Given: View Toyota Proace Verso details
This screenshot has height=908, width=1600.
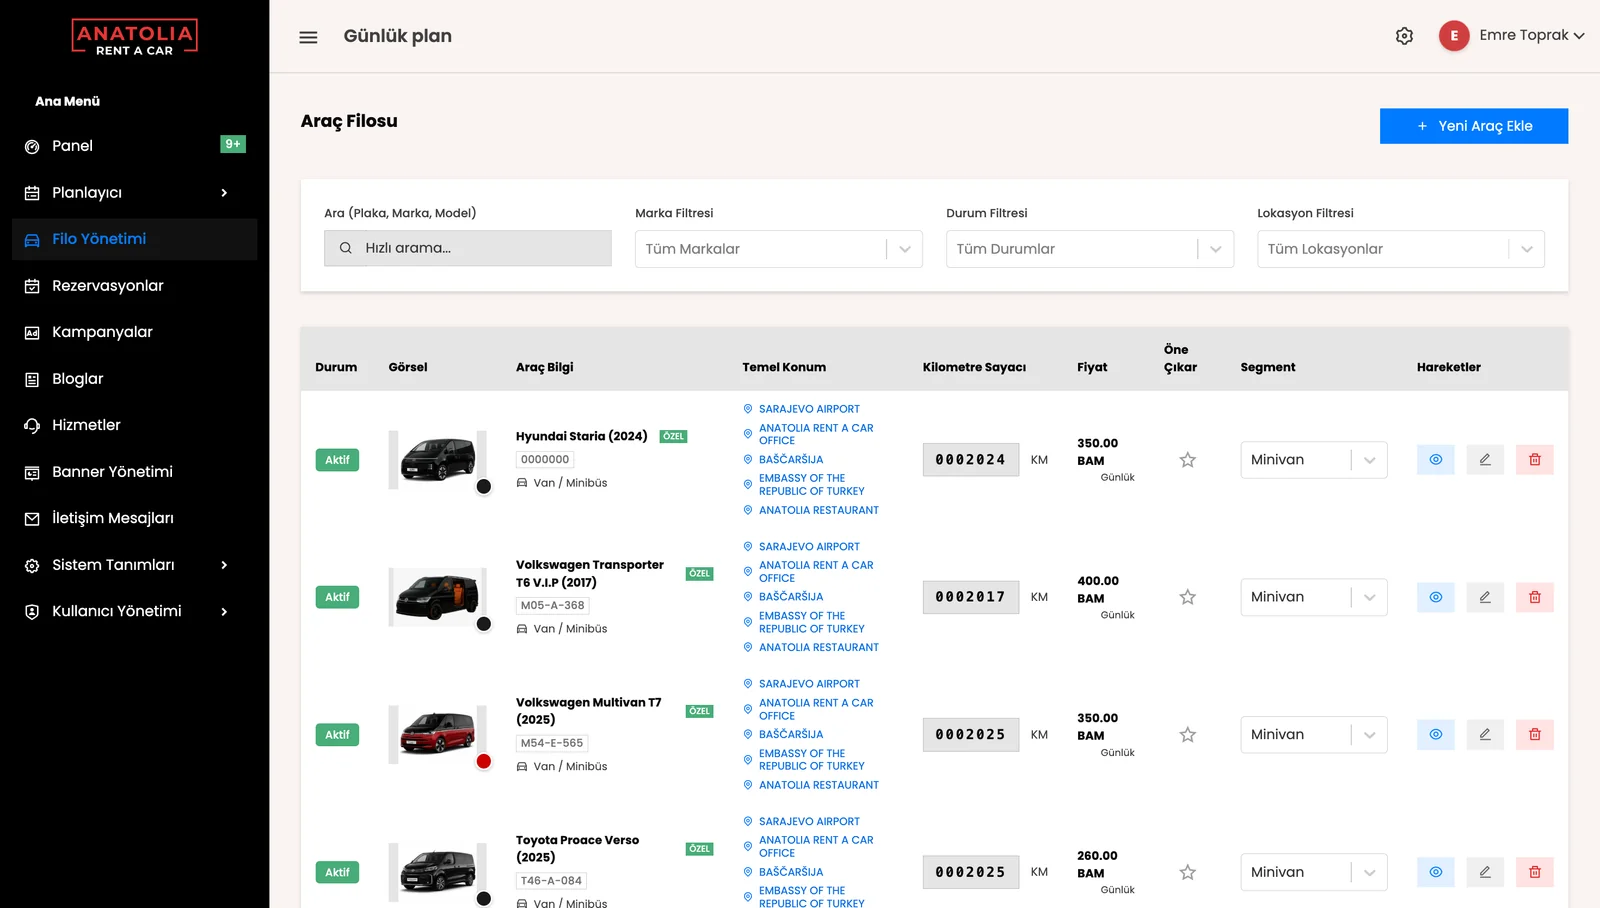Looking at the screenshot, I should pos(1435,872).
